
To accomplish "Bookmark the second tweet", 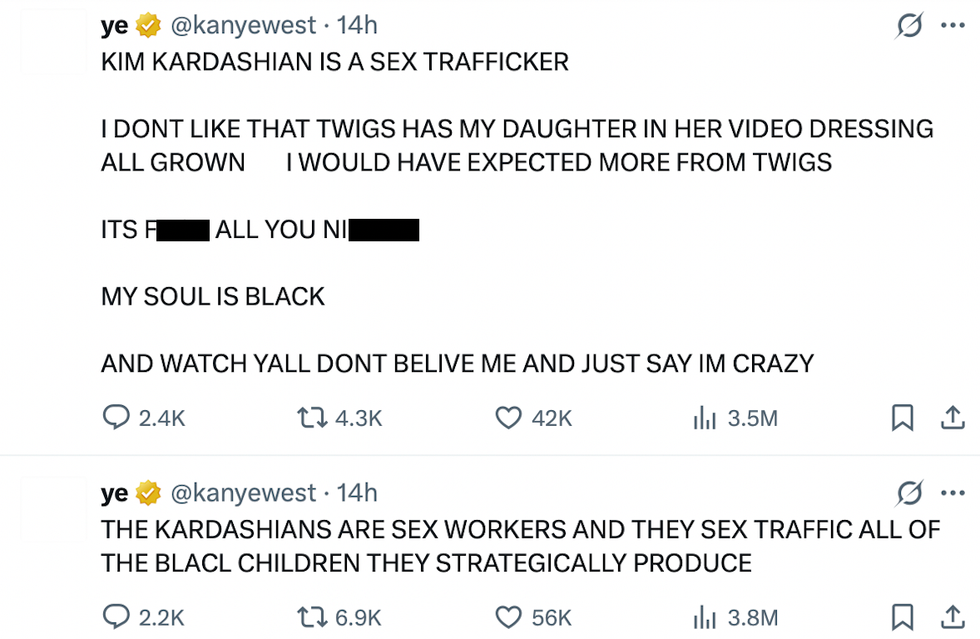I will tap(903, 617).
